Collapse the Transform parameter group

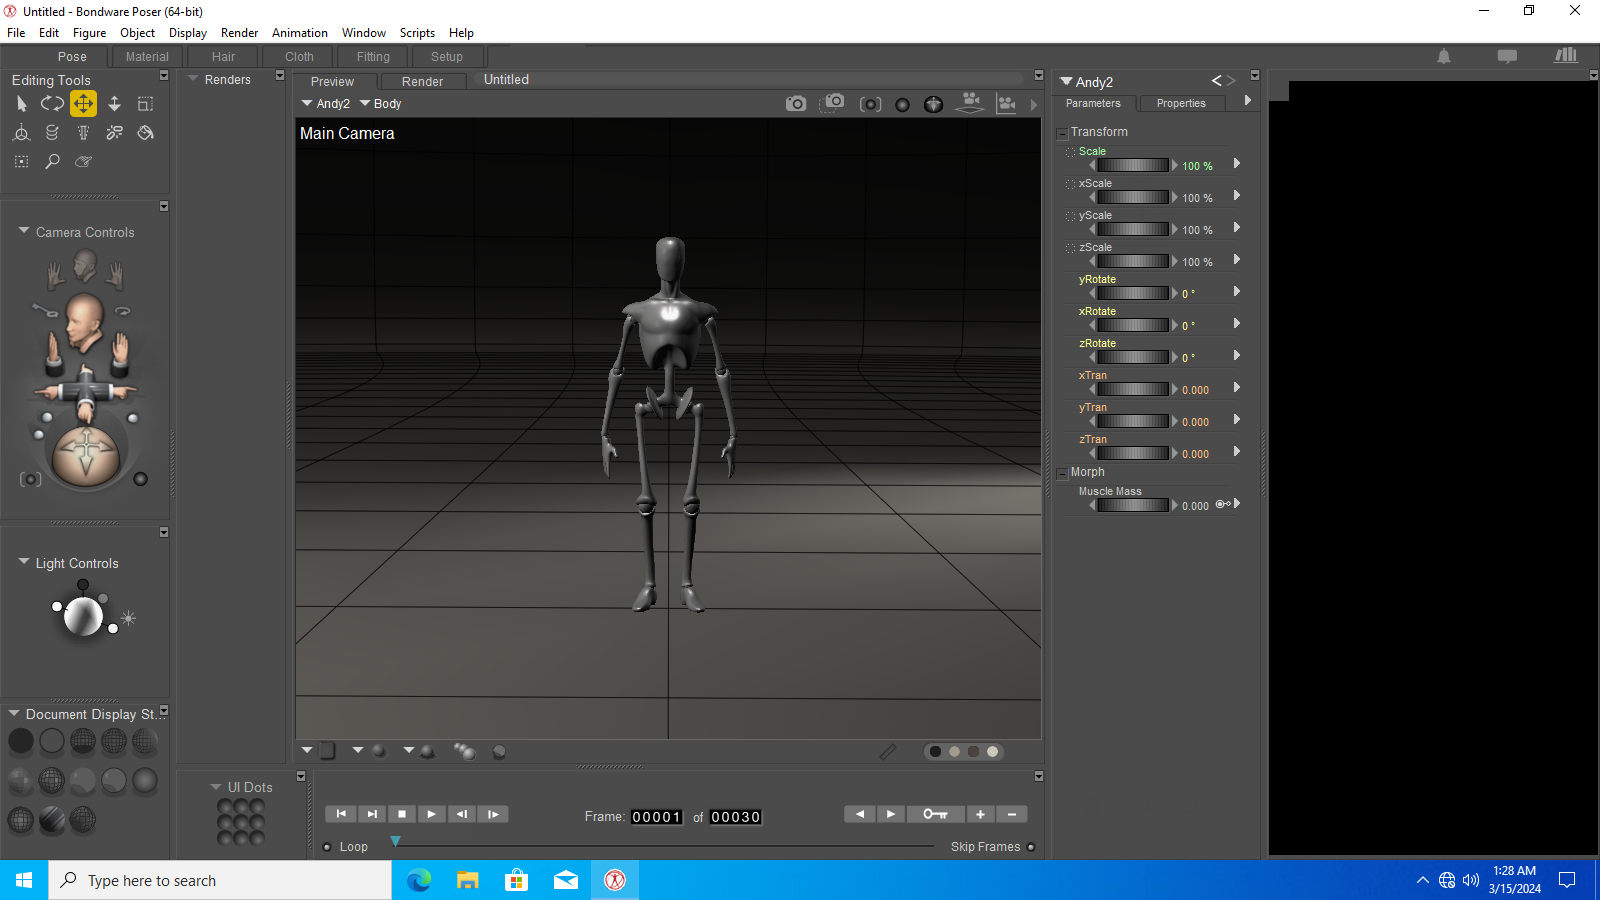click(x=1062, y=133)
